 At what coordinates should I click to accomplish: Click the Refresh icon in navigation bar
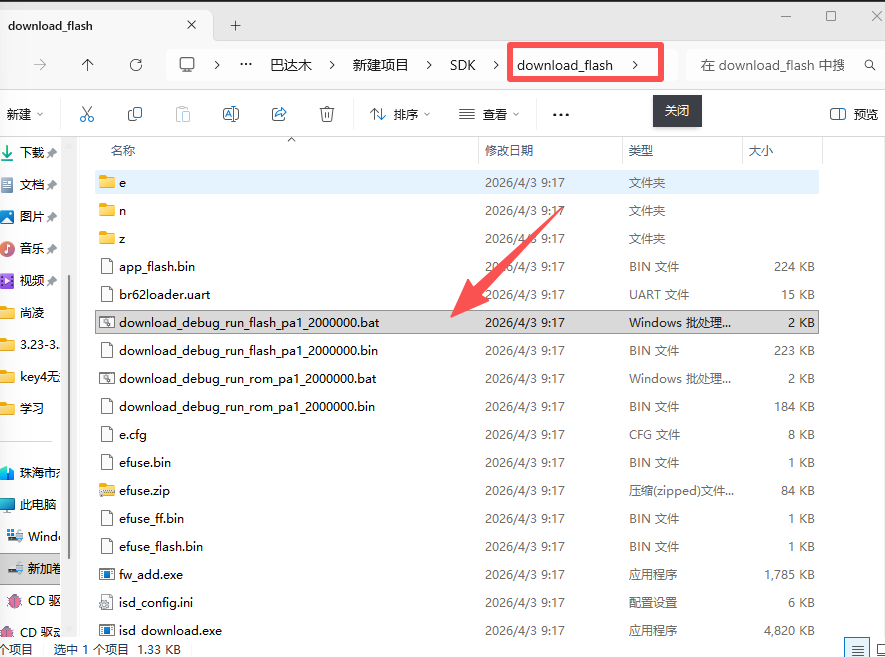click(135, 65)
